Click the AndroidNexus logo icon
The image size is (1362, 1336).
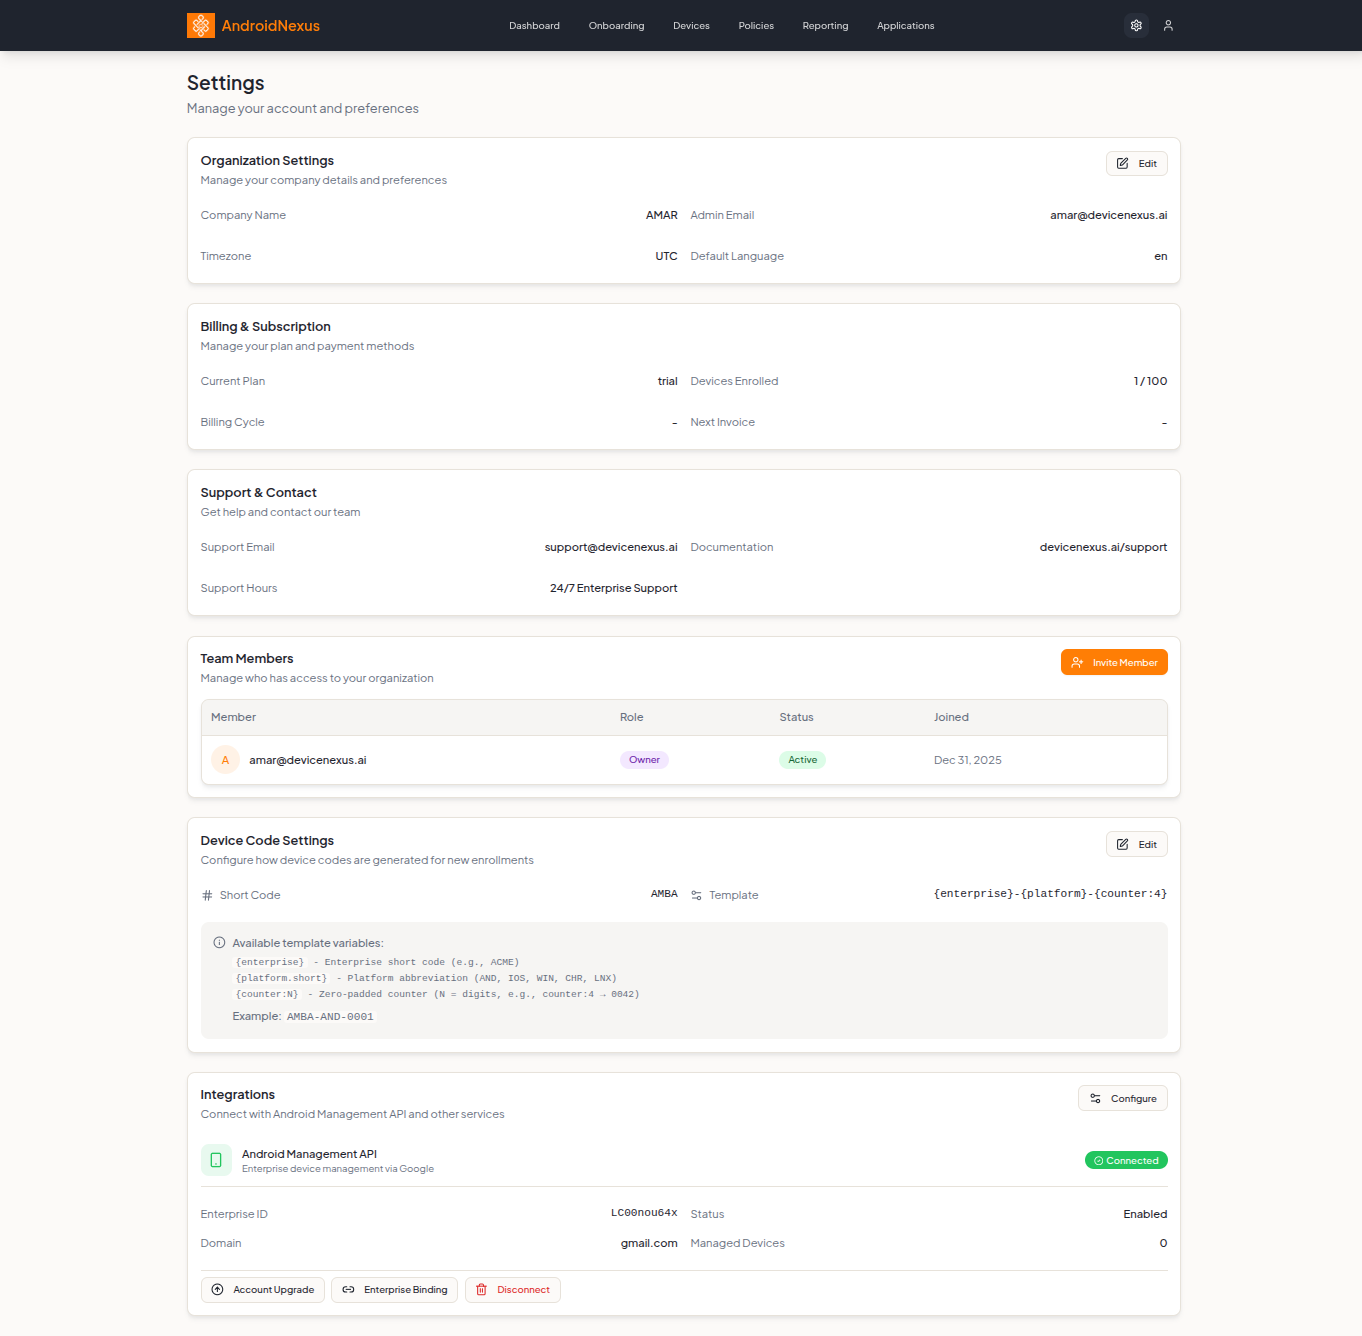tap(200, 25)
